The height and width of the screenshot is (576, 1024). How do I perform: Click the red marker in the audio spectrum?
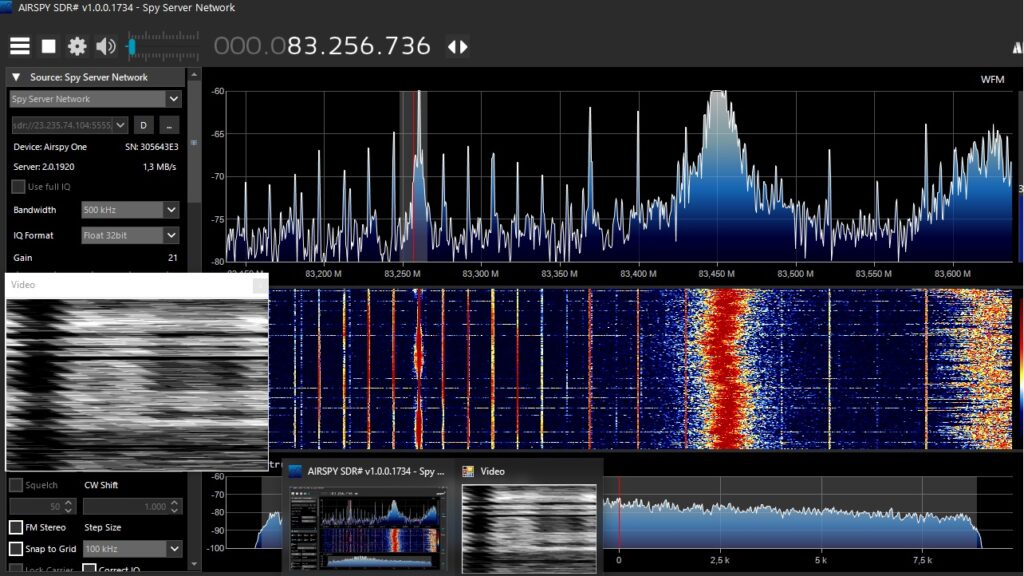(619, 513)
